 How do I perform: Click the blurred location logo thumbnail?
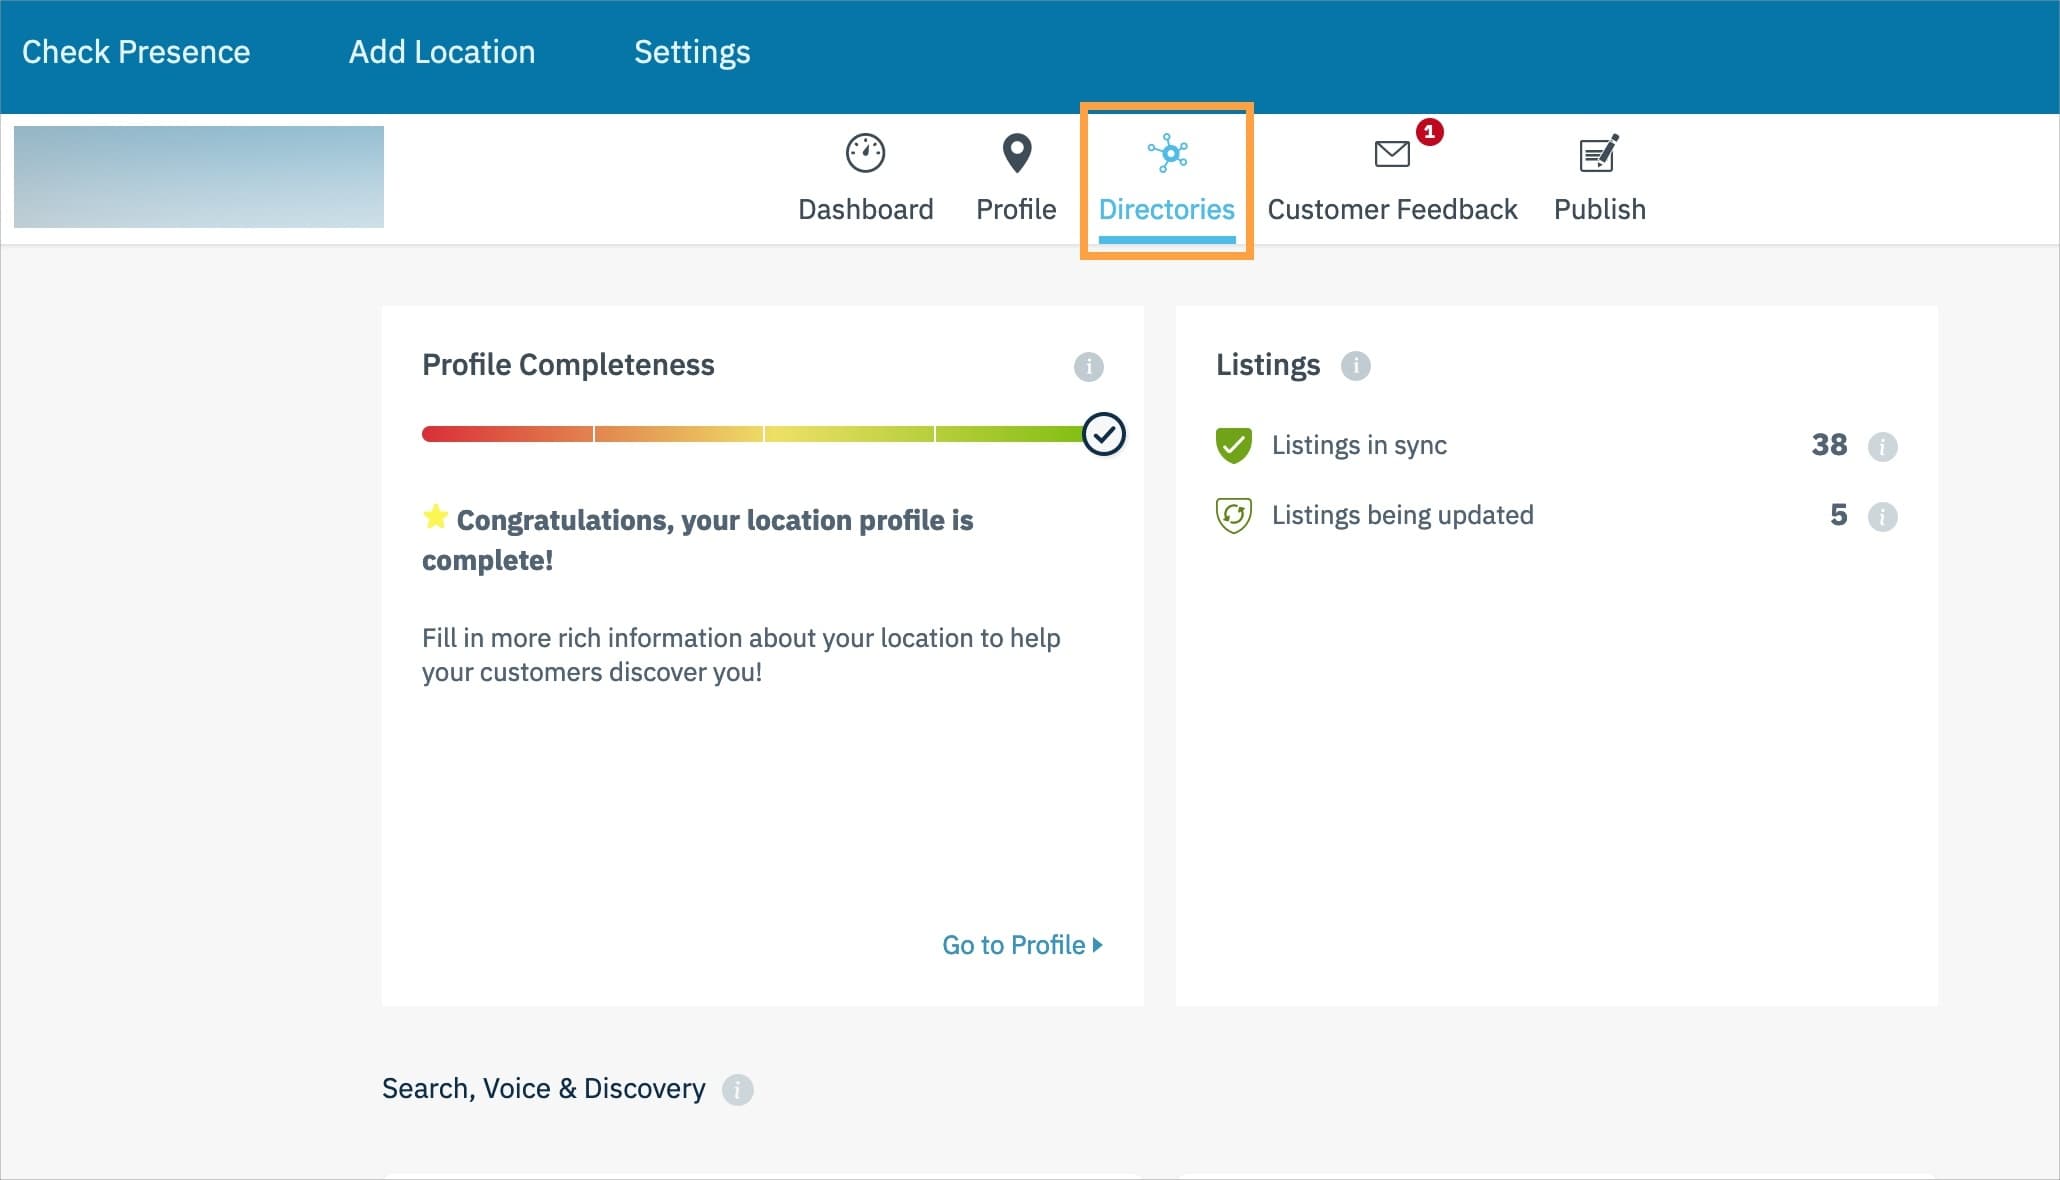pos(199,177)
